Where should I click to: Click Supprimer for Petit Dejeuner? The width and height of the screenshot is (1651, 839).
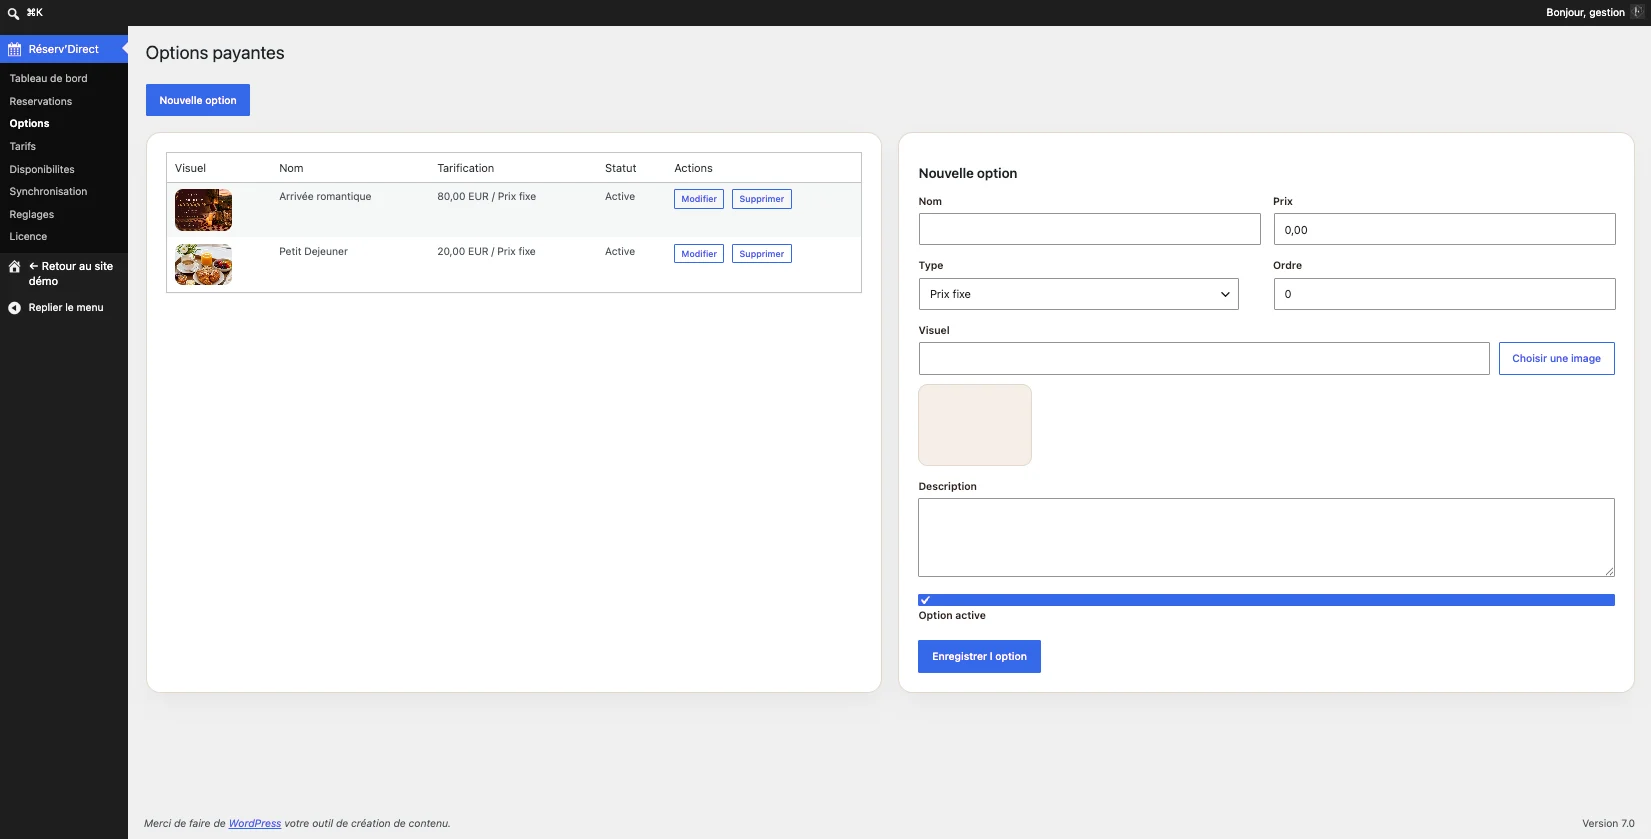[x=762, y=254]
